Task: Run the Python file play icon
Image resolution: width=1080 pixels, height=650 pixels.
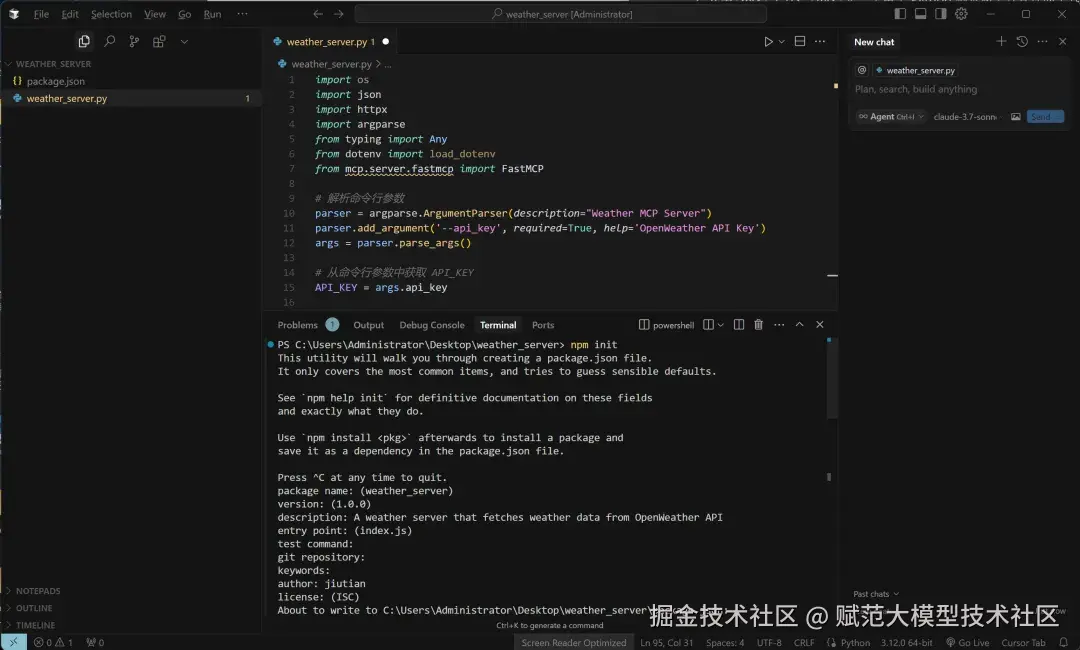Action: tap(768, 41)
